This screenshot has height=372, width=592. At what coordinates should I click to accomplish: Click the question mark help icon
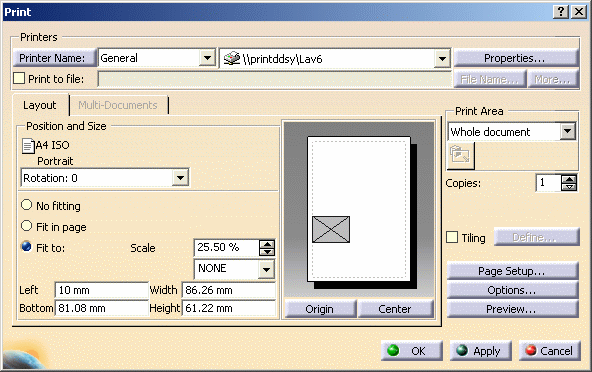(561, 12)
